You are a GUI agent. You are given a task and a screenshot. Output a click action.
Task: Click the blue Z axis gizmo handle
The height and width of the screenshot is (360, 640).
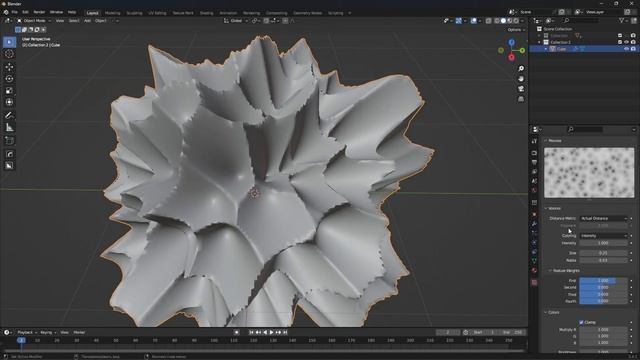511,42
